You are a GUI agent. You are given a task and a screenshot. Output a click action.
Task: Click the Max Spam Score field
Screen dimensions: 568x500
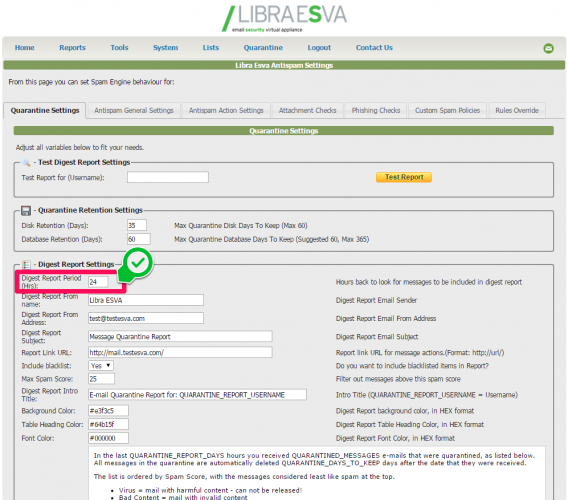click(x=101, y=379)
